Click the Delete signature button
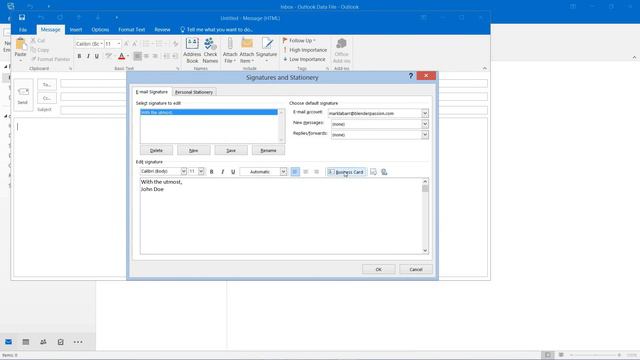 click(x=156, y=150)
